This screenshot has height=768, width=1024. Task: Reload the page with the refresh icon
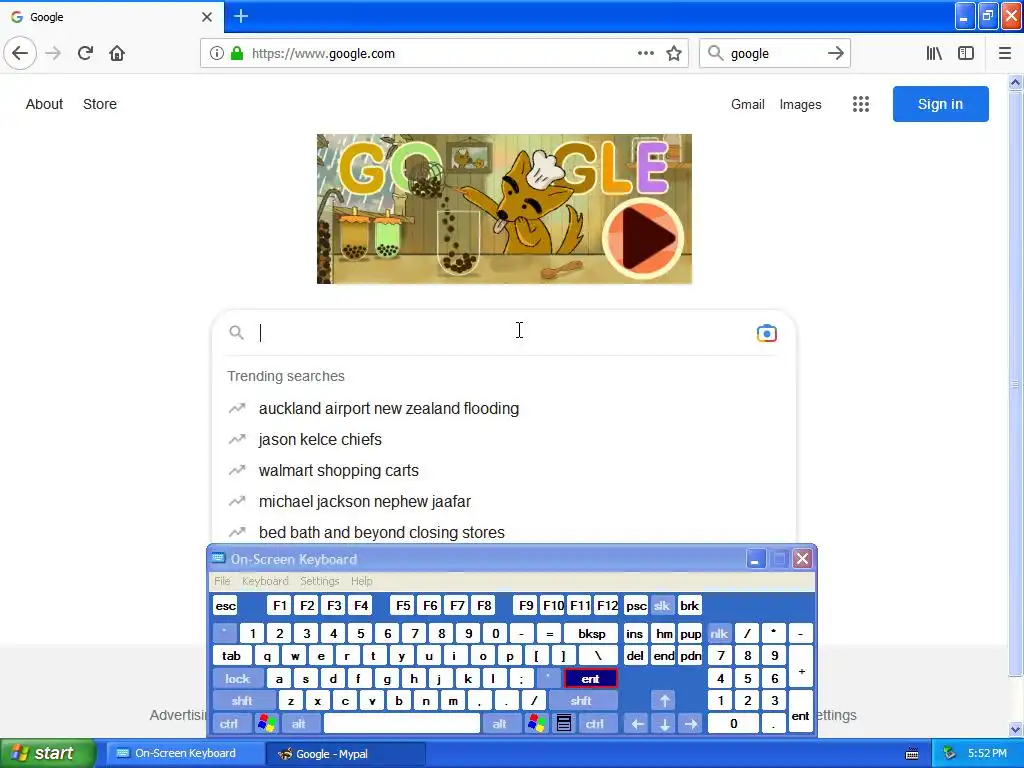pyautogui.click(x=85, y=53)
